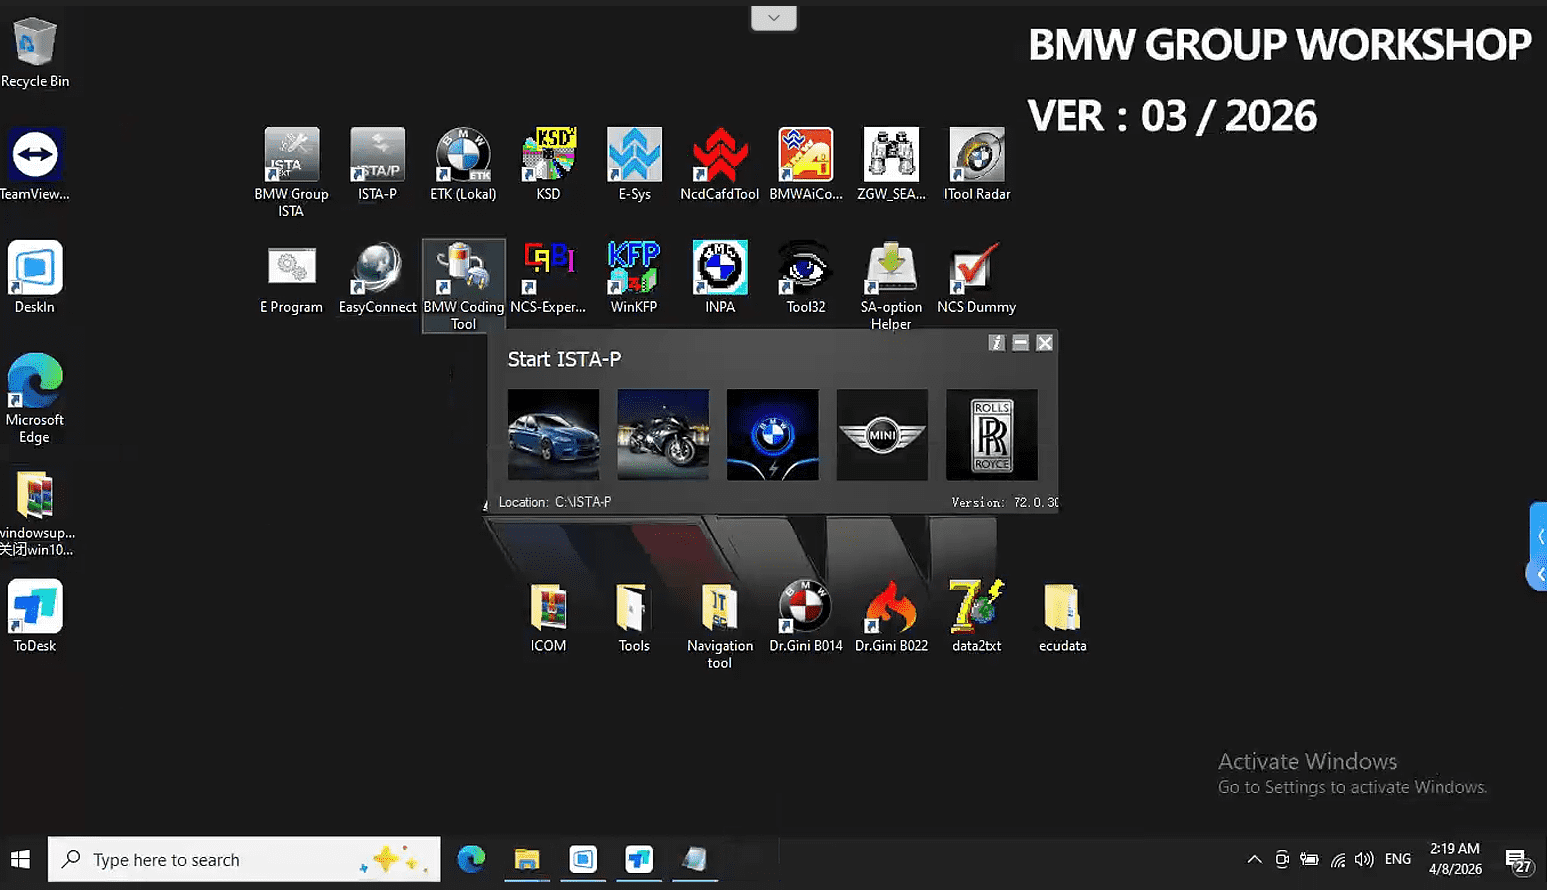Open the Dr.Gini B014 shortcut
Viewport: 1547px width, 890px height.
805,608
